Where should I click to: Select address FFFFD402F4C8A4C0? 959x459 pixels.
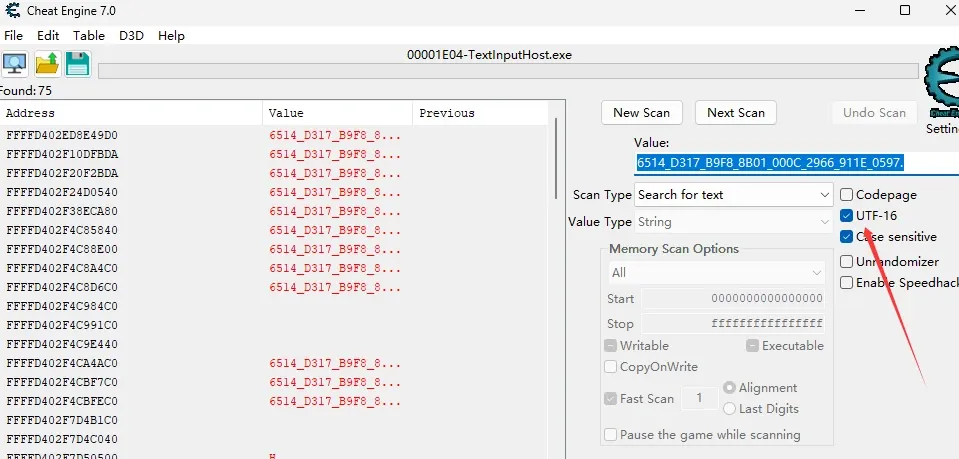pyautogui.click(x=62, y=268)
